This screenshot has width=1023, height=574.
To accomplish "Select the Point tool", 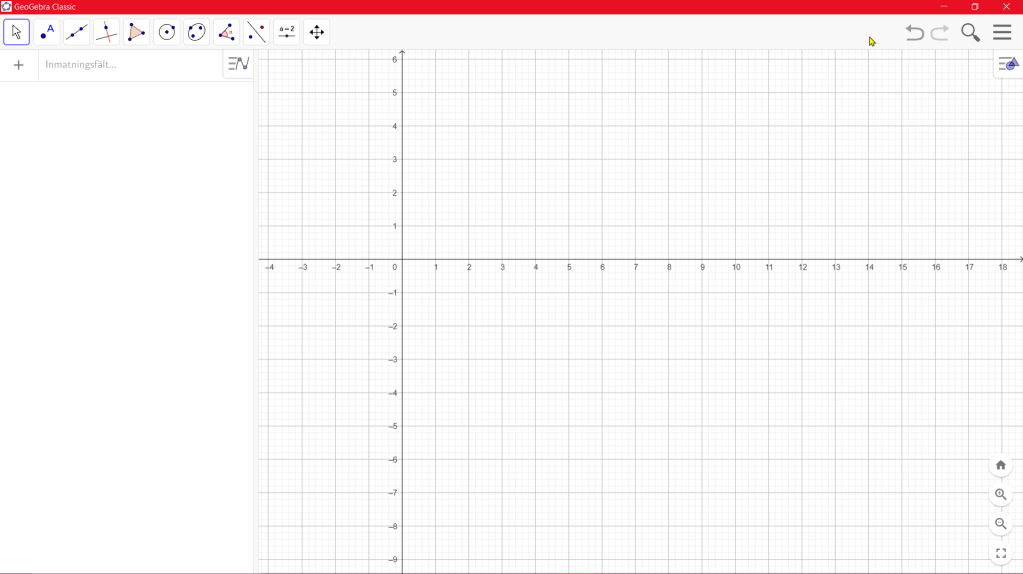I will [47, 32].
